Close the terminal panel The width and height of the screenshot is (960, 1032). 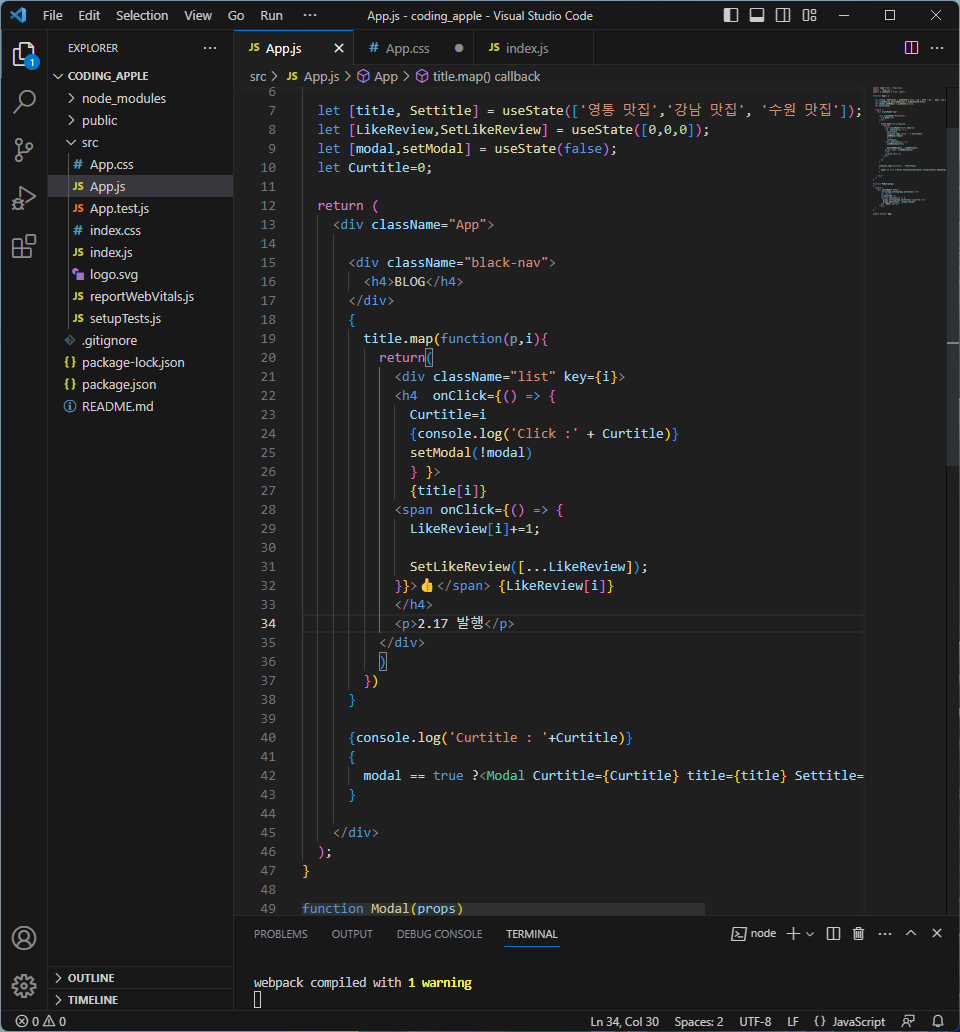pyautogui.click(x=937, y=933)
